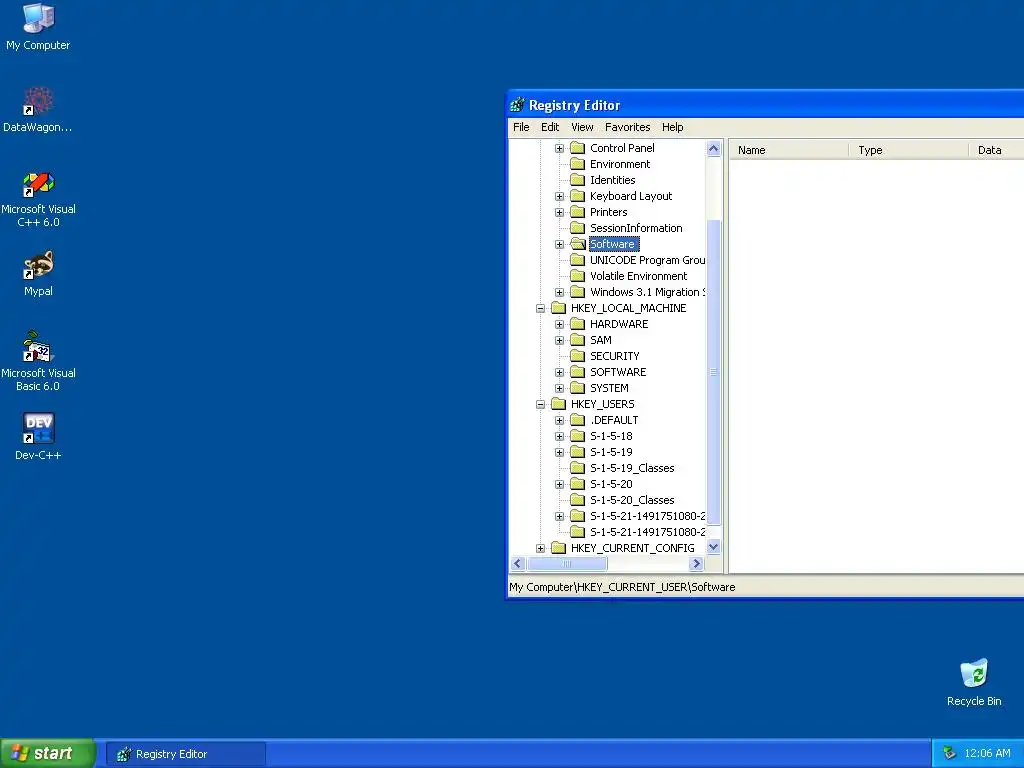Select the S-1-5-20 key label
Viewport: 1024px width, 768px height.
tap(611, 484)
